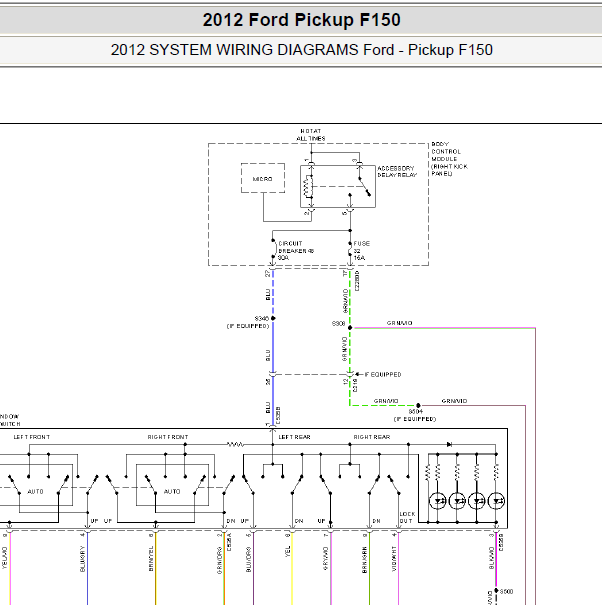
Task: Click the S308 splice label
Action: click(338, 324)
